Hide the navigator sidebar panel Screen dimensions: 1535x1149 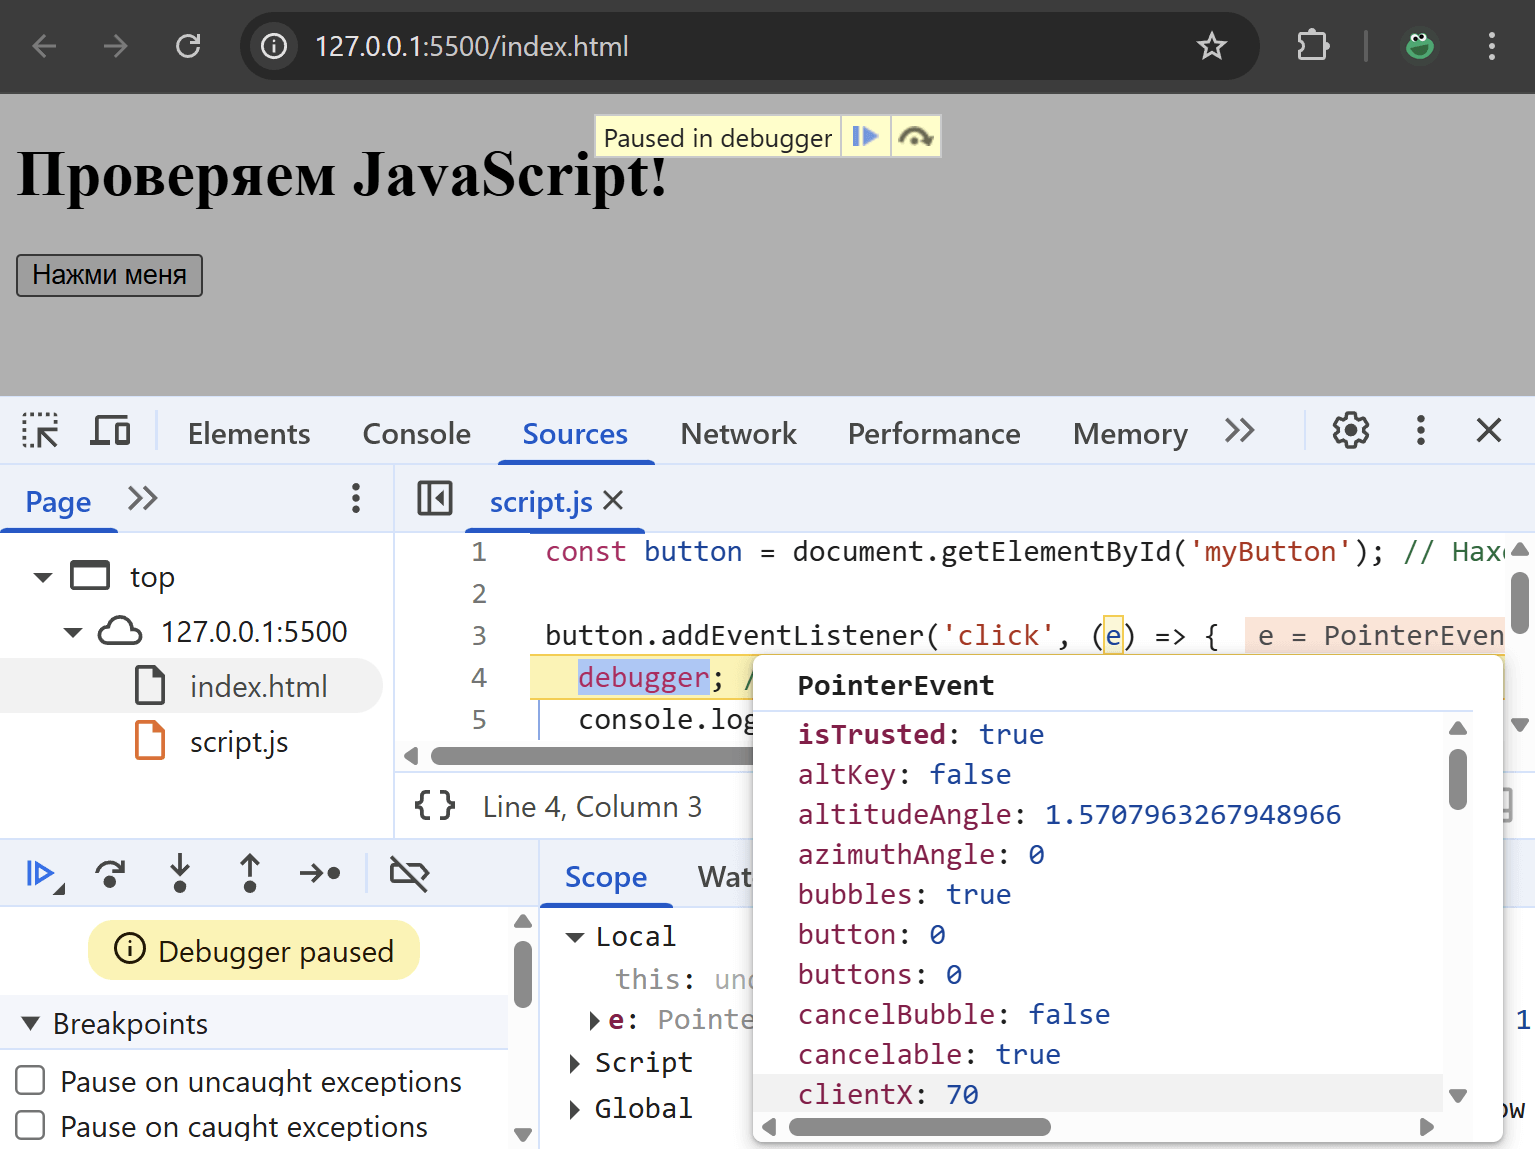[x=435, y=499]
